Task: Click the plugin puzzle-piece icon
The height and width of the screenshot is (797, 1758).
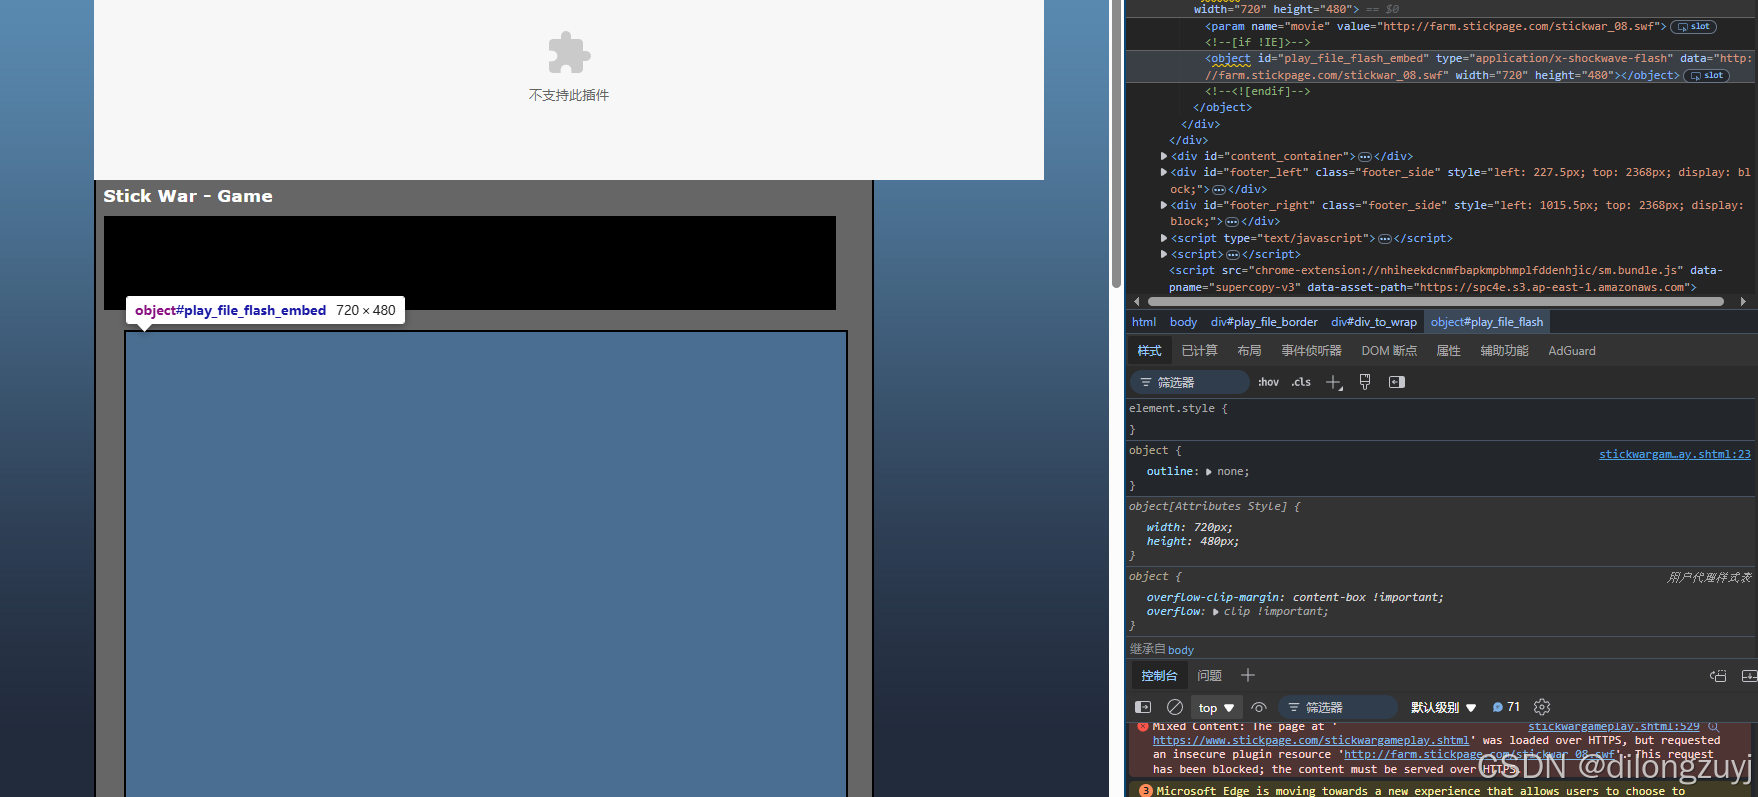Action: pyautogui.click(x=569, y=53)
